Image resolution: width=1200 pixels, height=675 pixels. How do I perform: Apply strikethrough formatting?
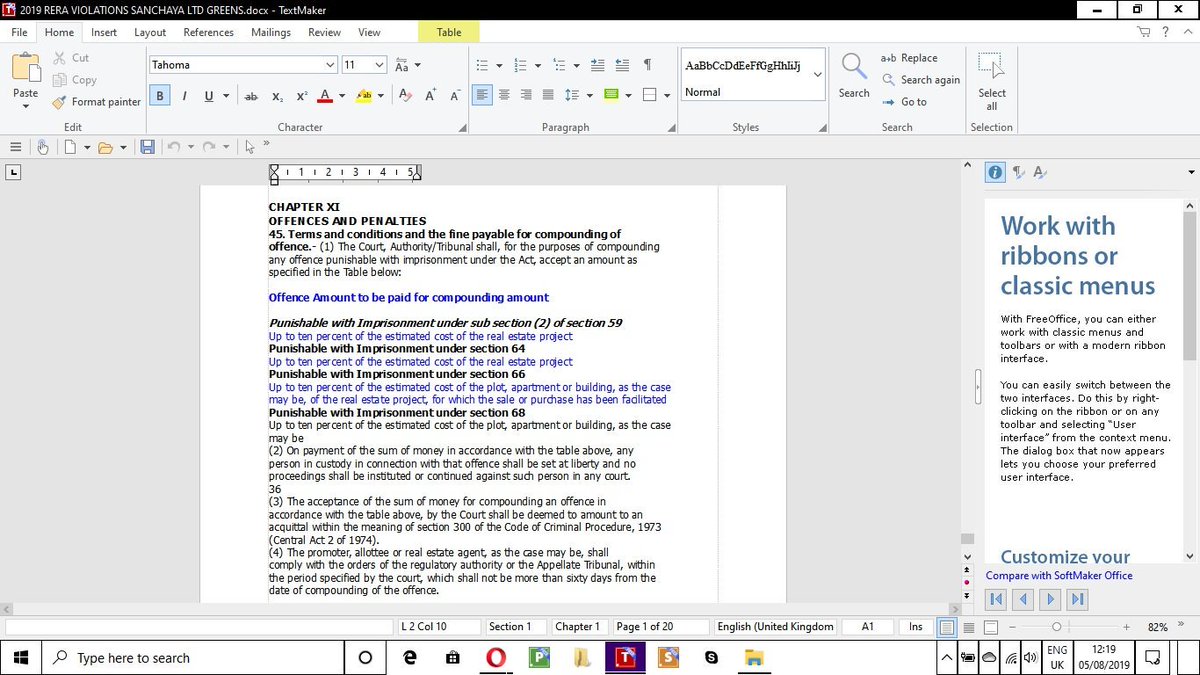[x=251, y=96]
